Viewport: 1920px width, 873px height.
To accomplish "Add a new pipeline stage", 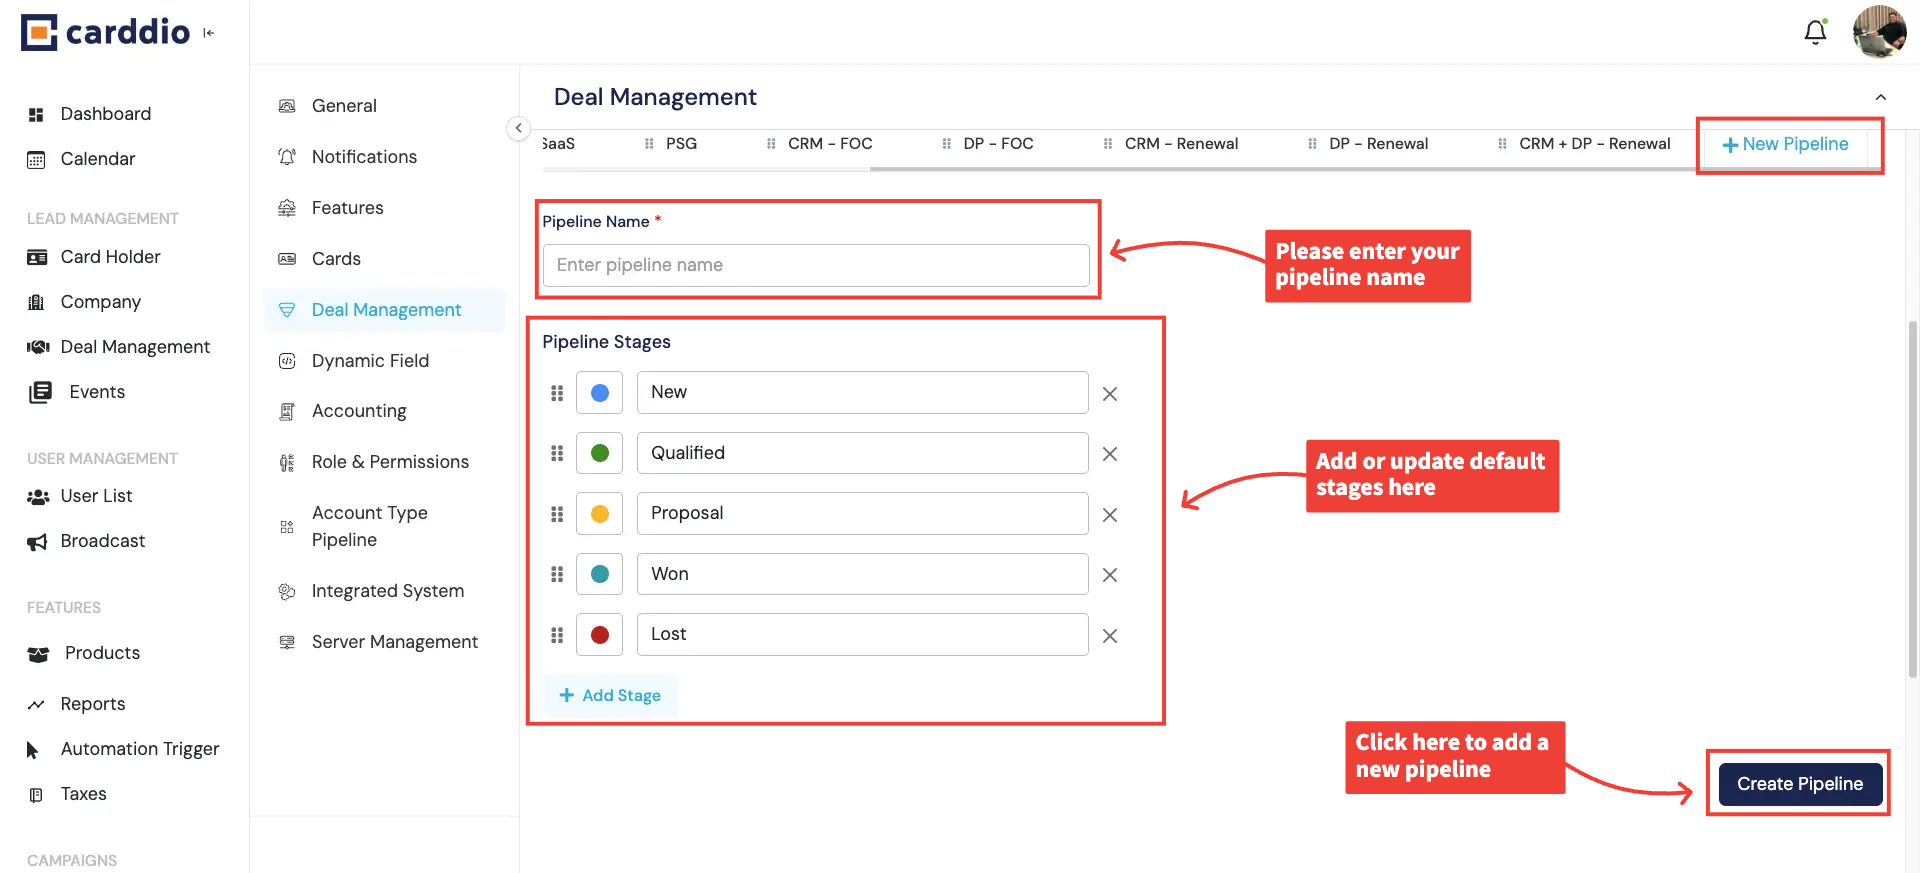I will (610, 695).
